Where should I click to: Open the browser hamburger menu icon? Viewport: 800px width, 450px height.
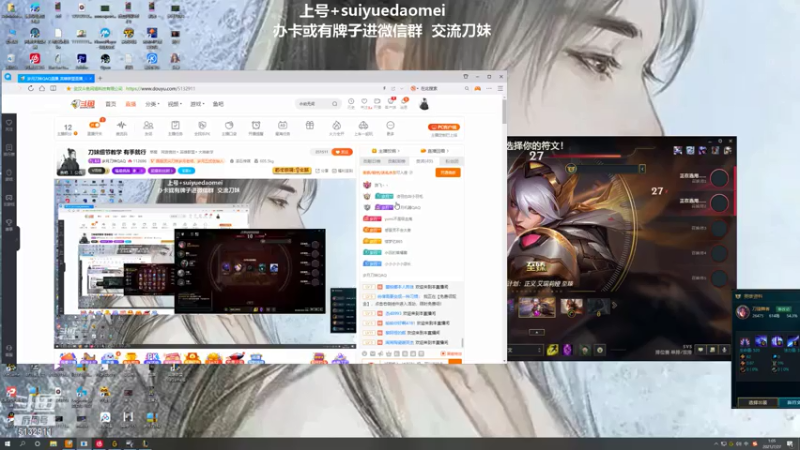[x=501, y=88]
